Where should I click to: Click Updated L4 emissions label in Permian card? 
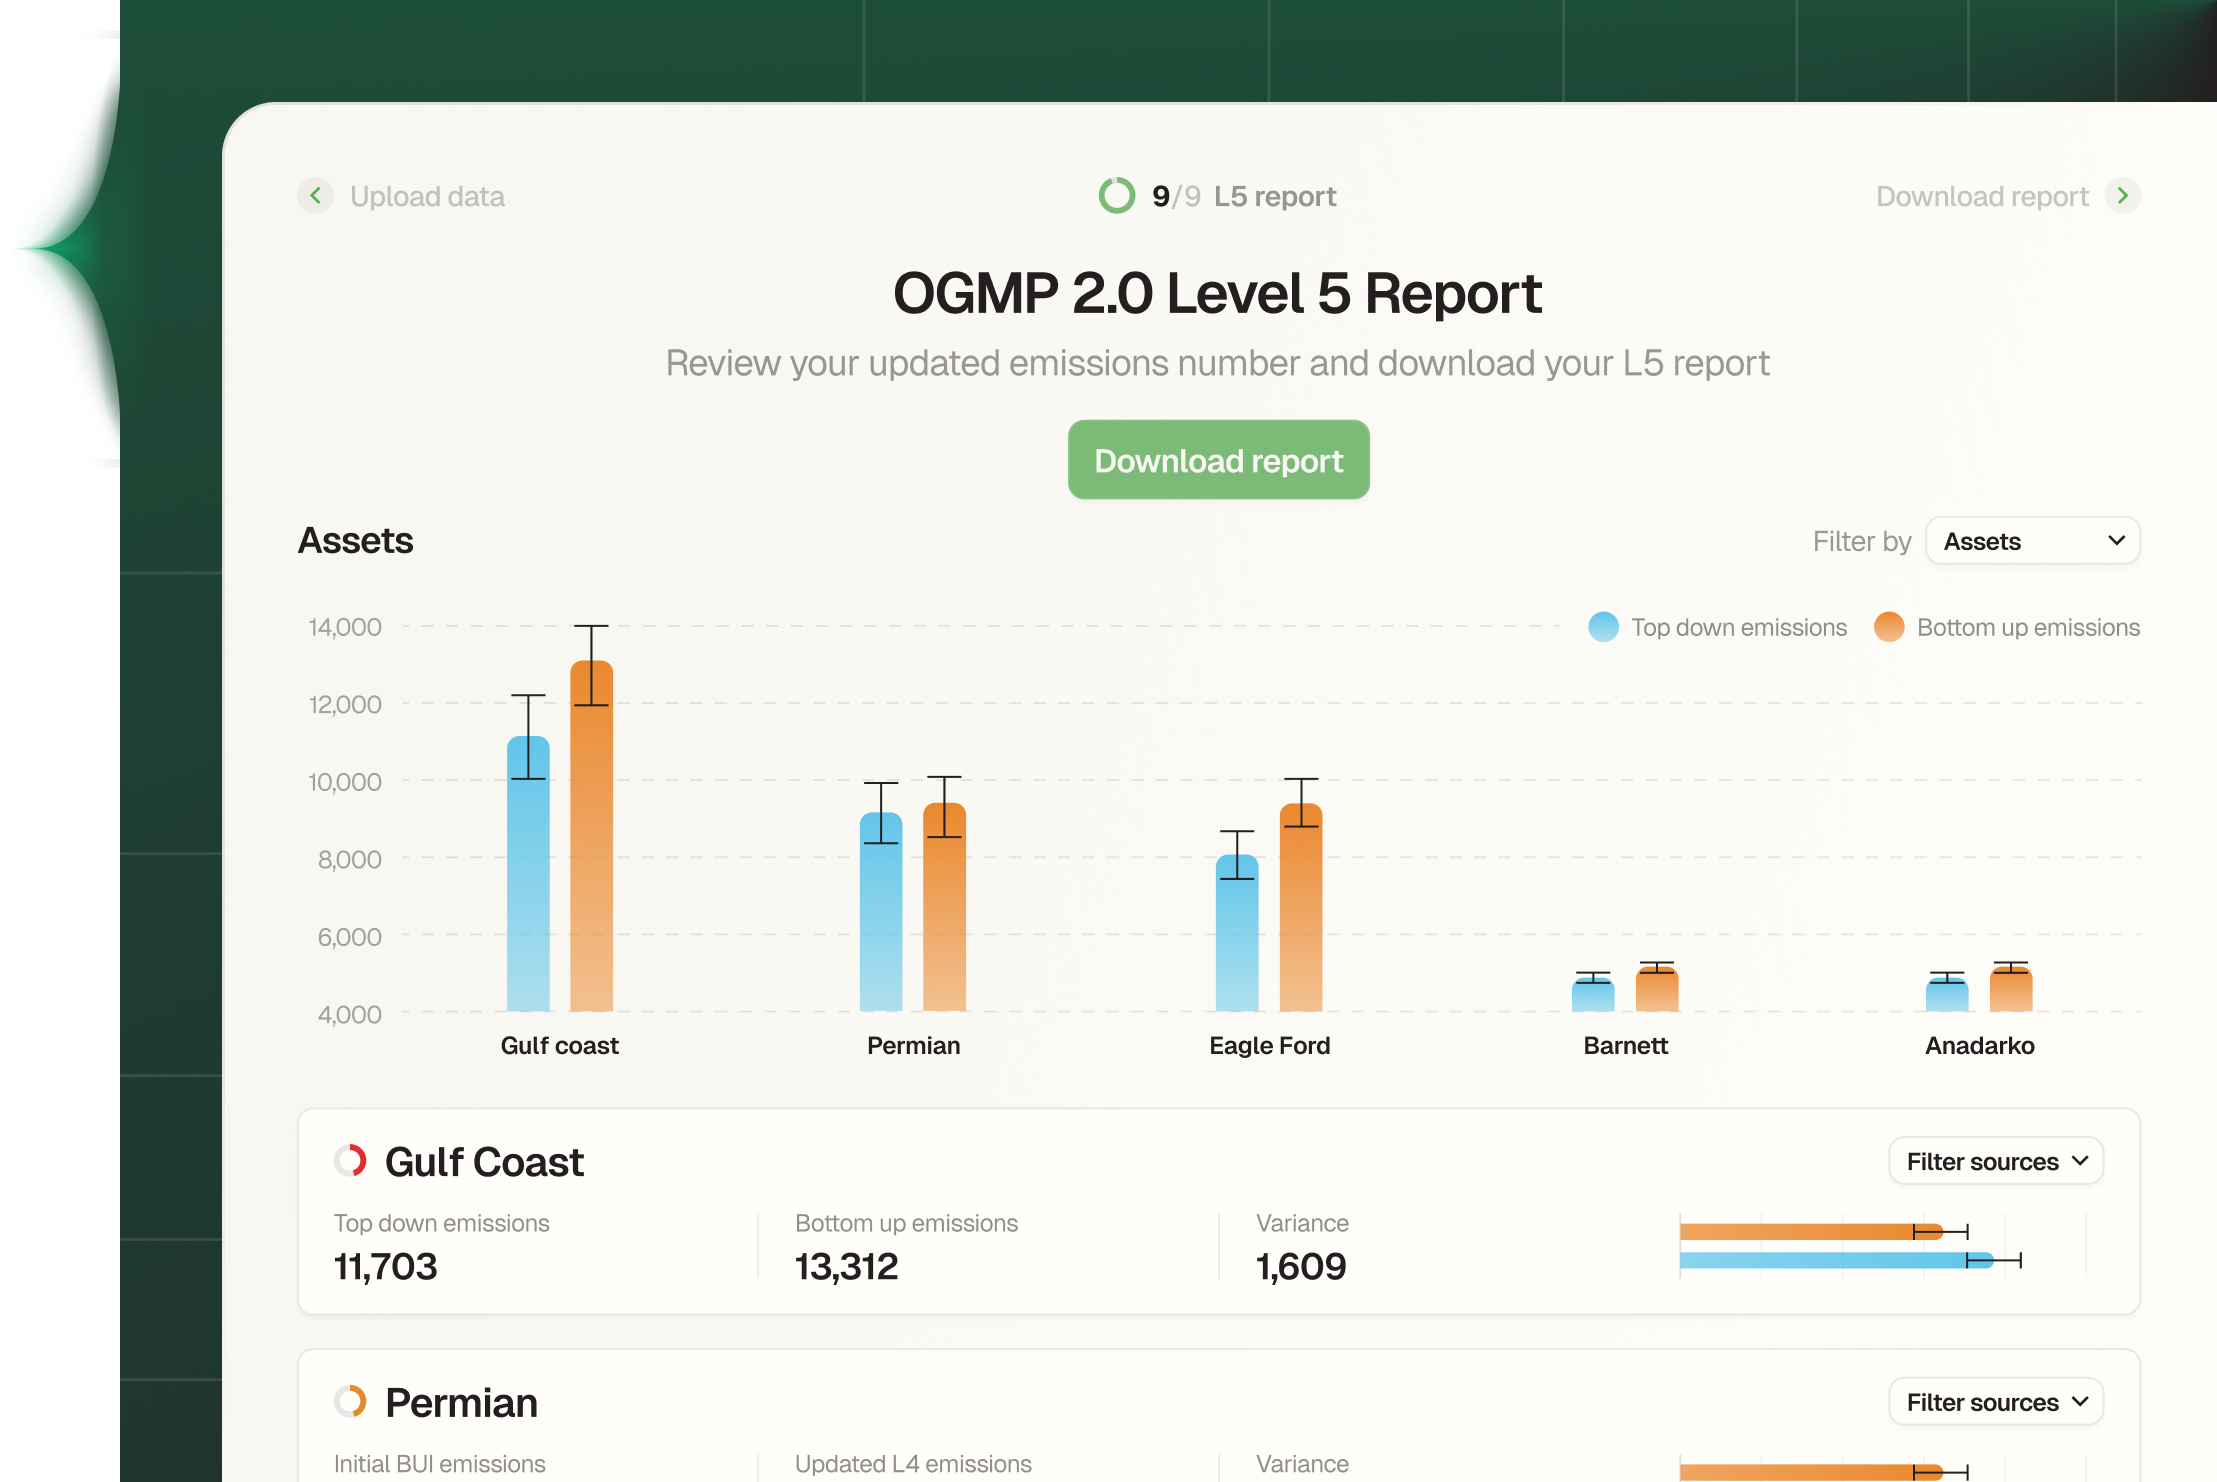[x=913, y=1464]
